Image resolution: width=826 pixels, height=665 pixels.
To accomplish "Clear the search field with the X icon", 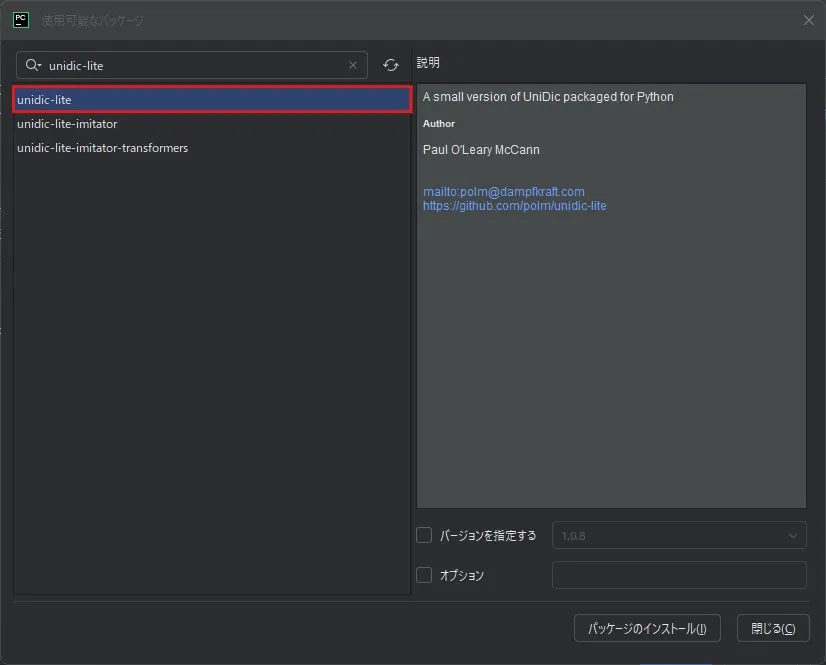I will pos(353,65).
